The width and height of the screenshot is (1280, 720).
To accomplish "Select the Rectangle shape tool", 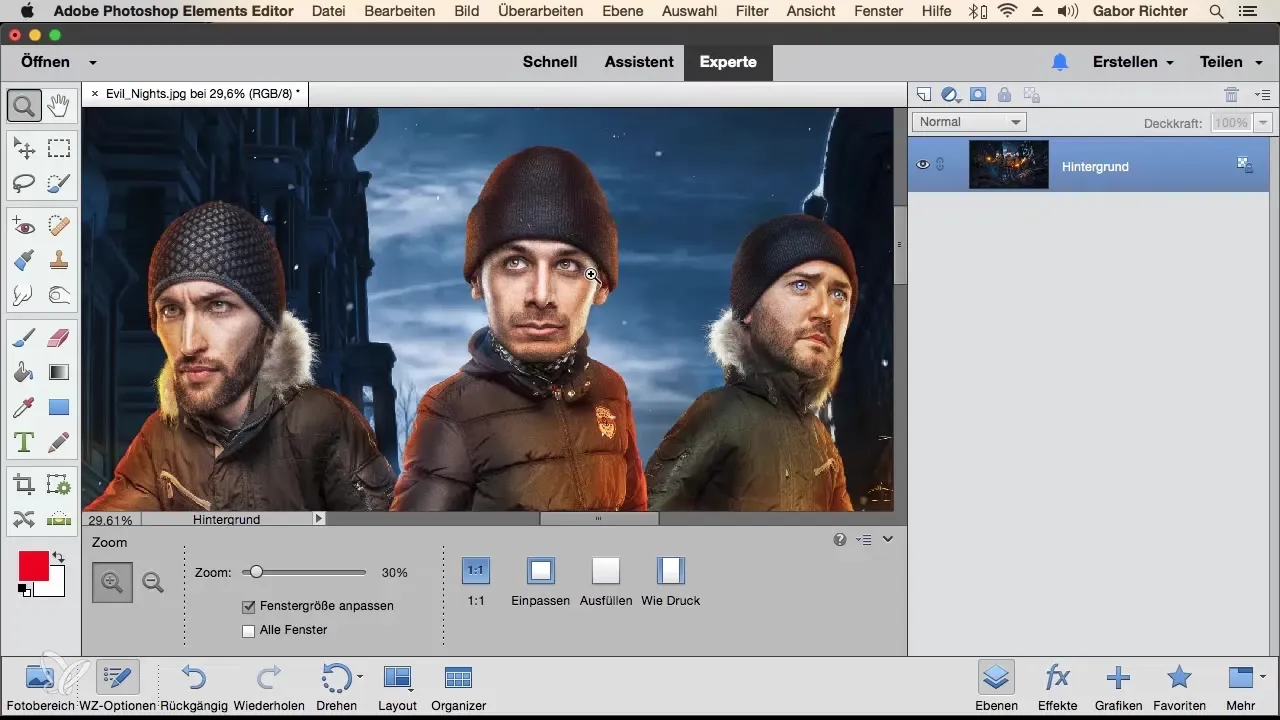I will click(x=59, y=407).
